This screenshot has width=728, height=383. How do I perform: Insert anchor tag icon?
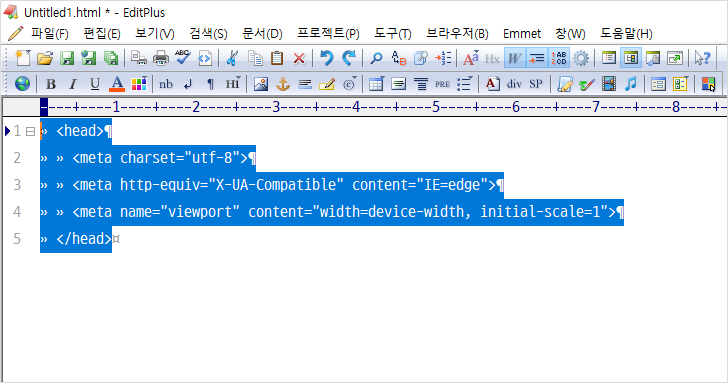tap(283, 84)
